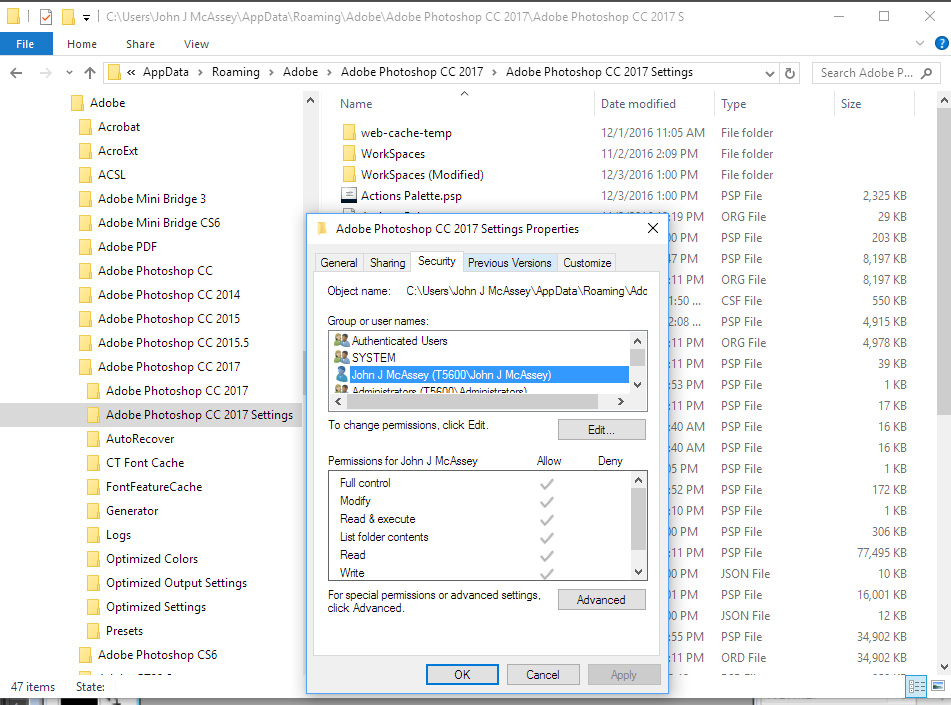The width and height of the screenshot is (951, 705).
Task: Select CT Font Cache folder
Action: (145, 463)
